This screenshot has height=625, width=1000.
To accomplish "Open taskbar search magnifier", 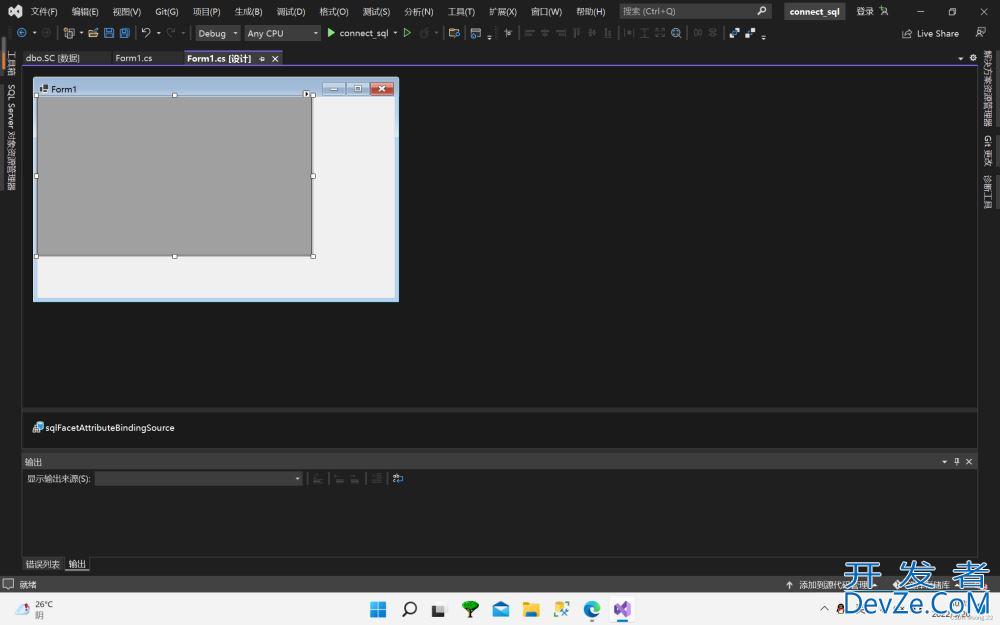I will [409, 610].
